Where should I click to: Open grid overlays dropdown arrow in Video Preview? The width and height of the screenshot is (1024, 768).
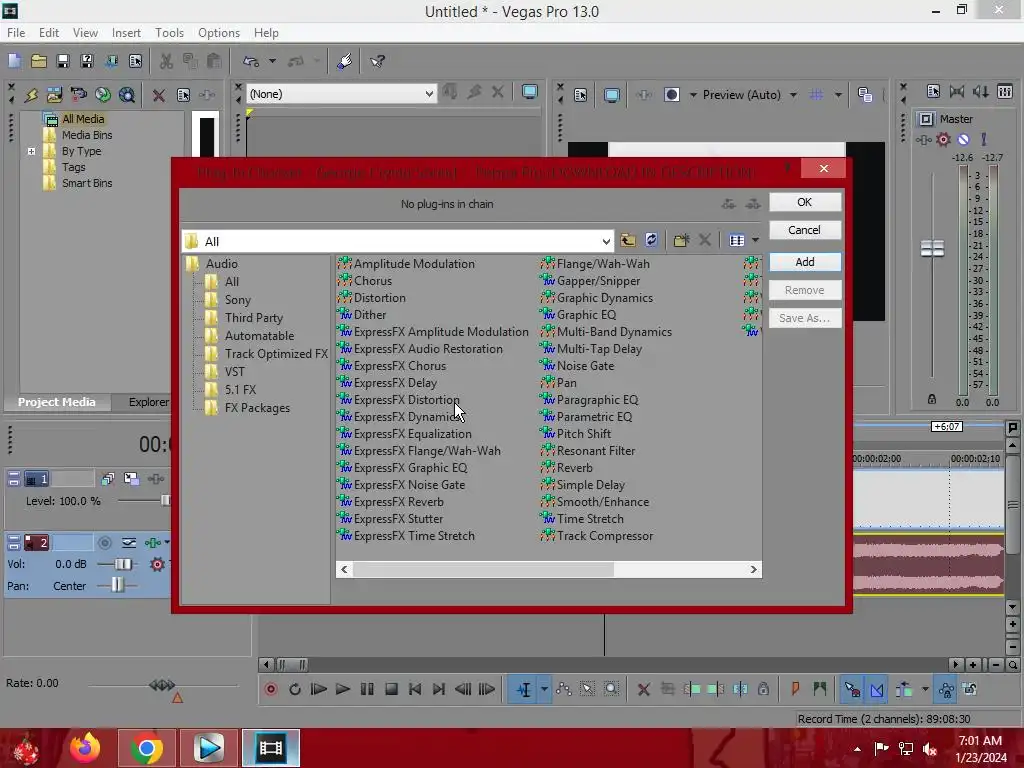(838, 95)
